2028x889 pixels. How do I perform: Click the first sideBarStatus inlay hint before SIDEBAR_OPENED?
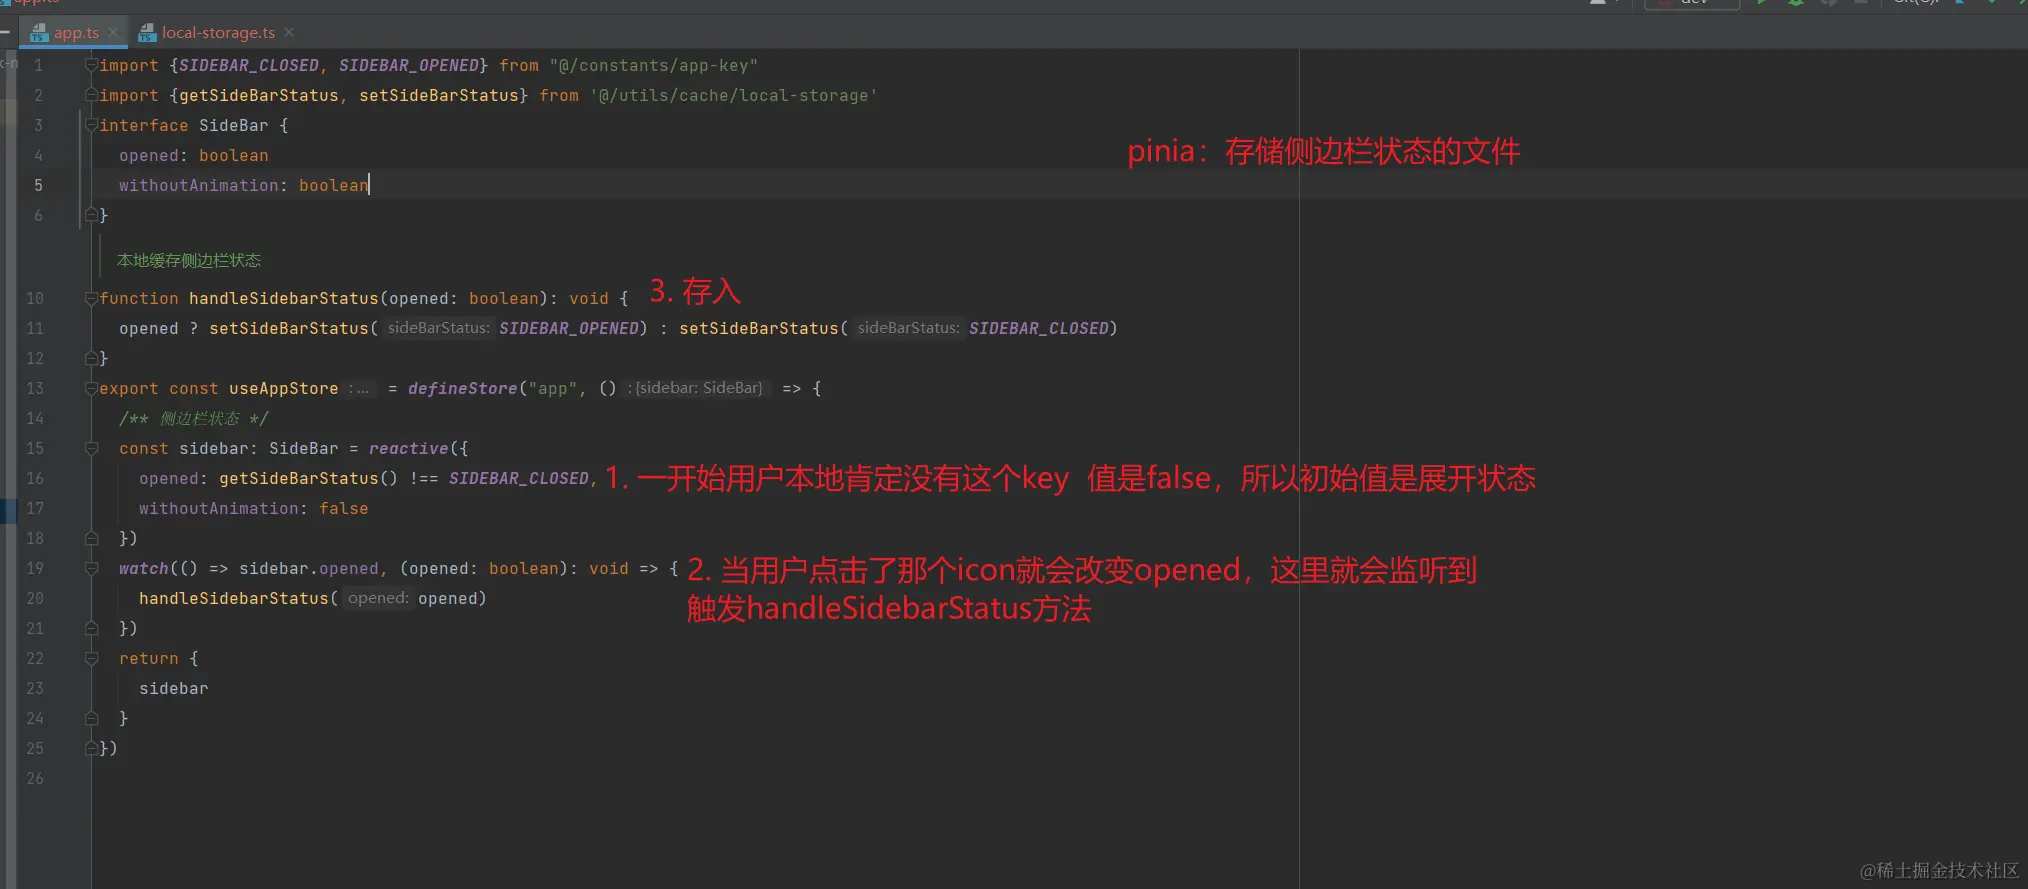[x=438, y=328]
